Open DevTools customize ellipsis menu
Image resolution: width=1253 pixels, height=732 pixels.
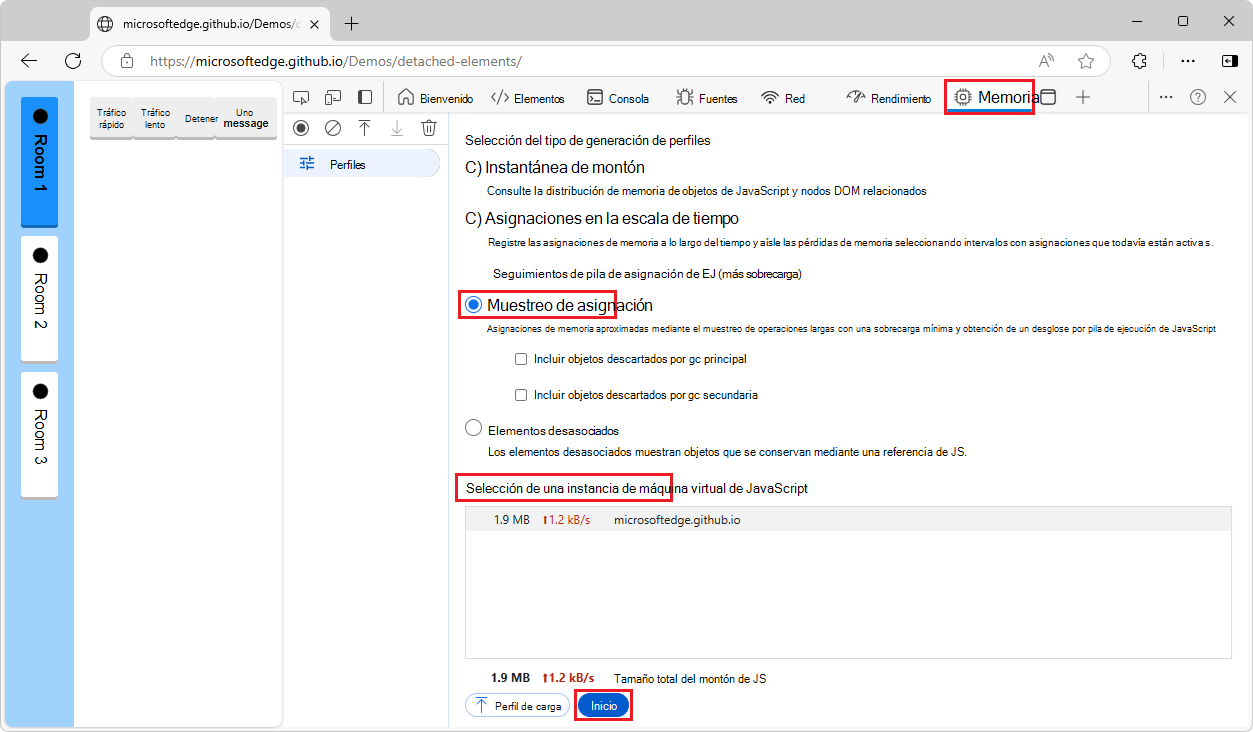pyautogui.click(x=1166, y=97)
